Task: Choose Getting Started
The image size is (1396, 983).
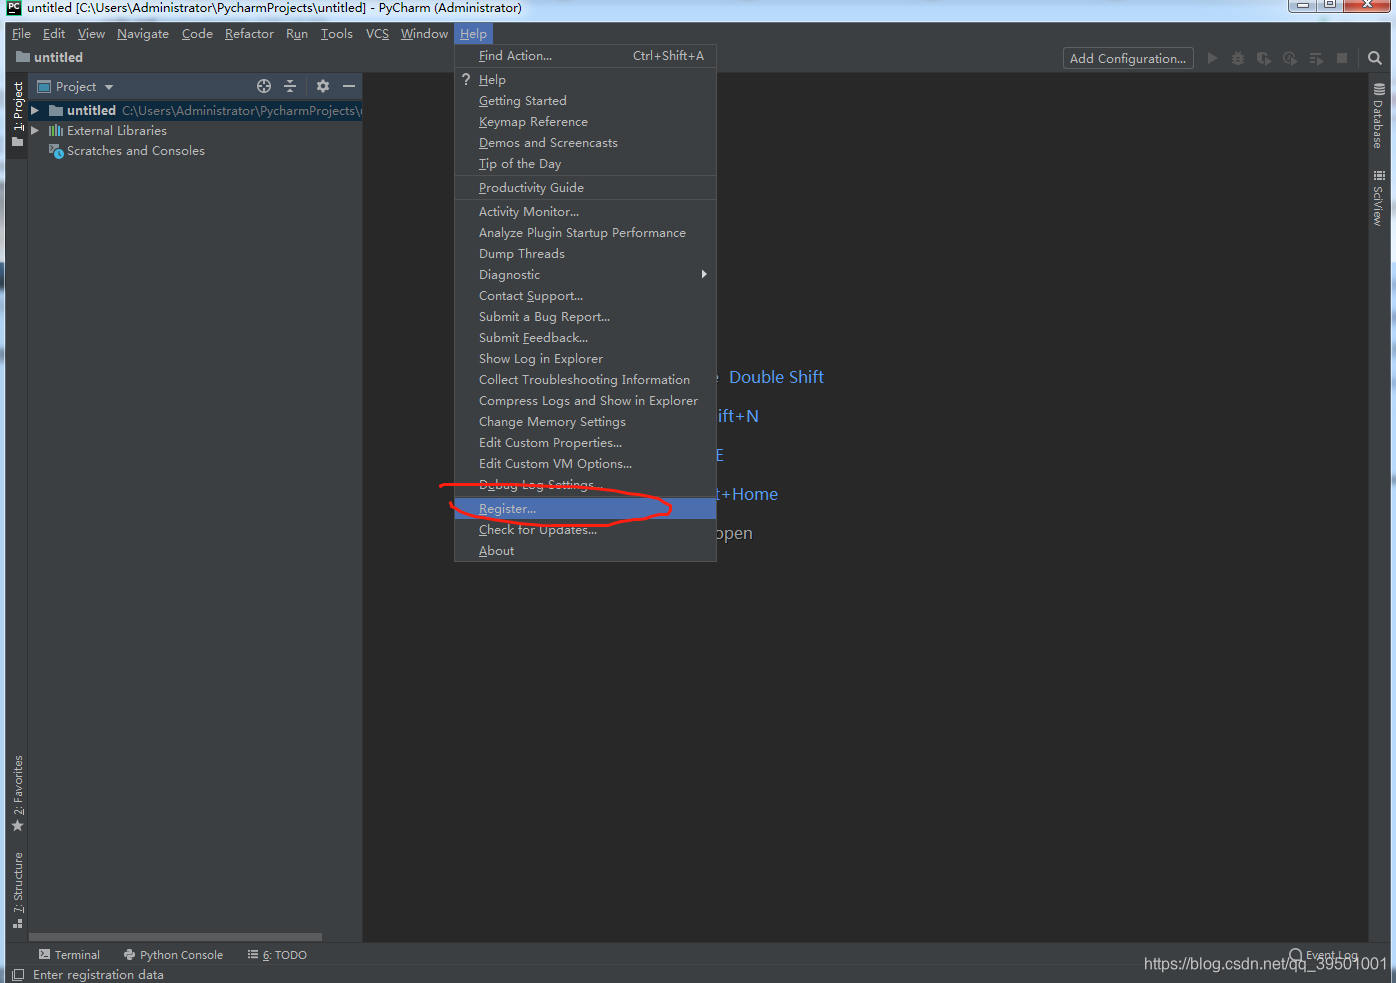Action: point(585,101)
